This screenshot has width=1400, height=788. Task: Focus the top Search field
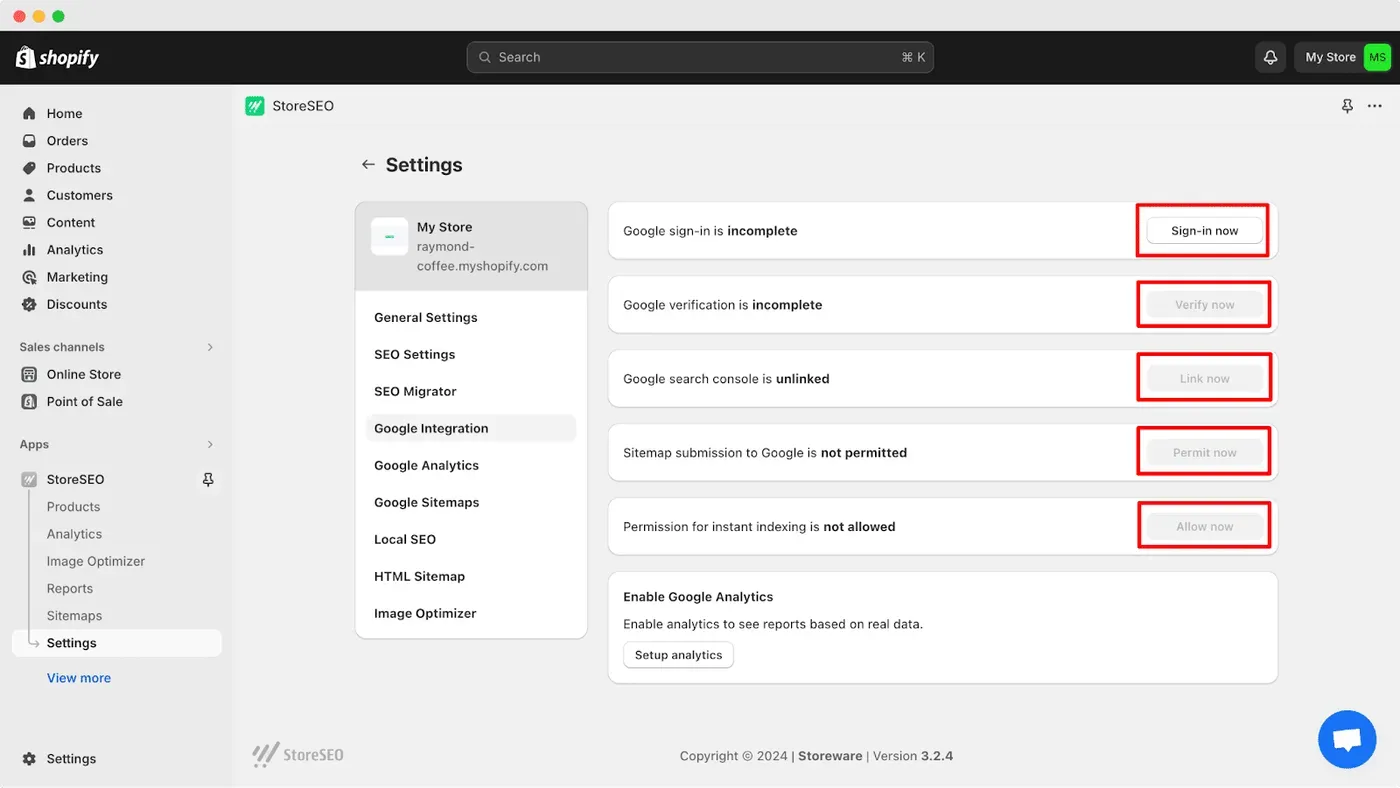[x=700, y=57]
